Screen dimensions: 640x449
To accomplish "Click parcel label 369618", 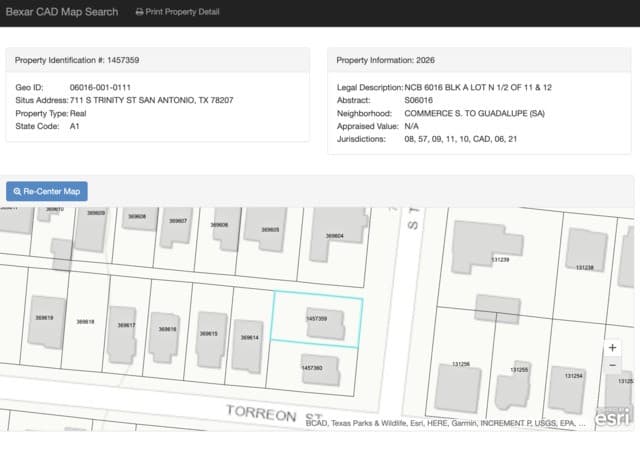I will [85, 322].
